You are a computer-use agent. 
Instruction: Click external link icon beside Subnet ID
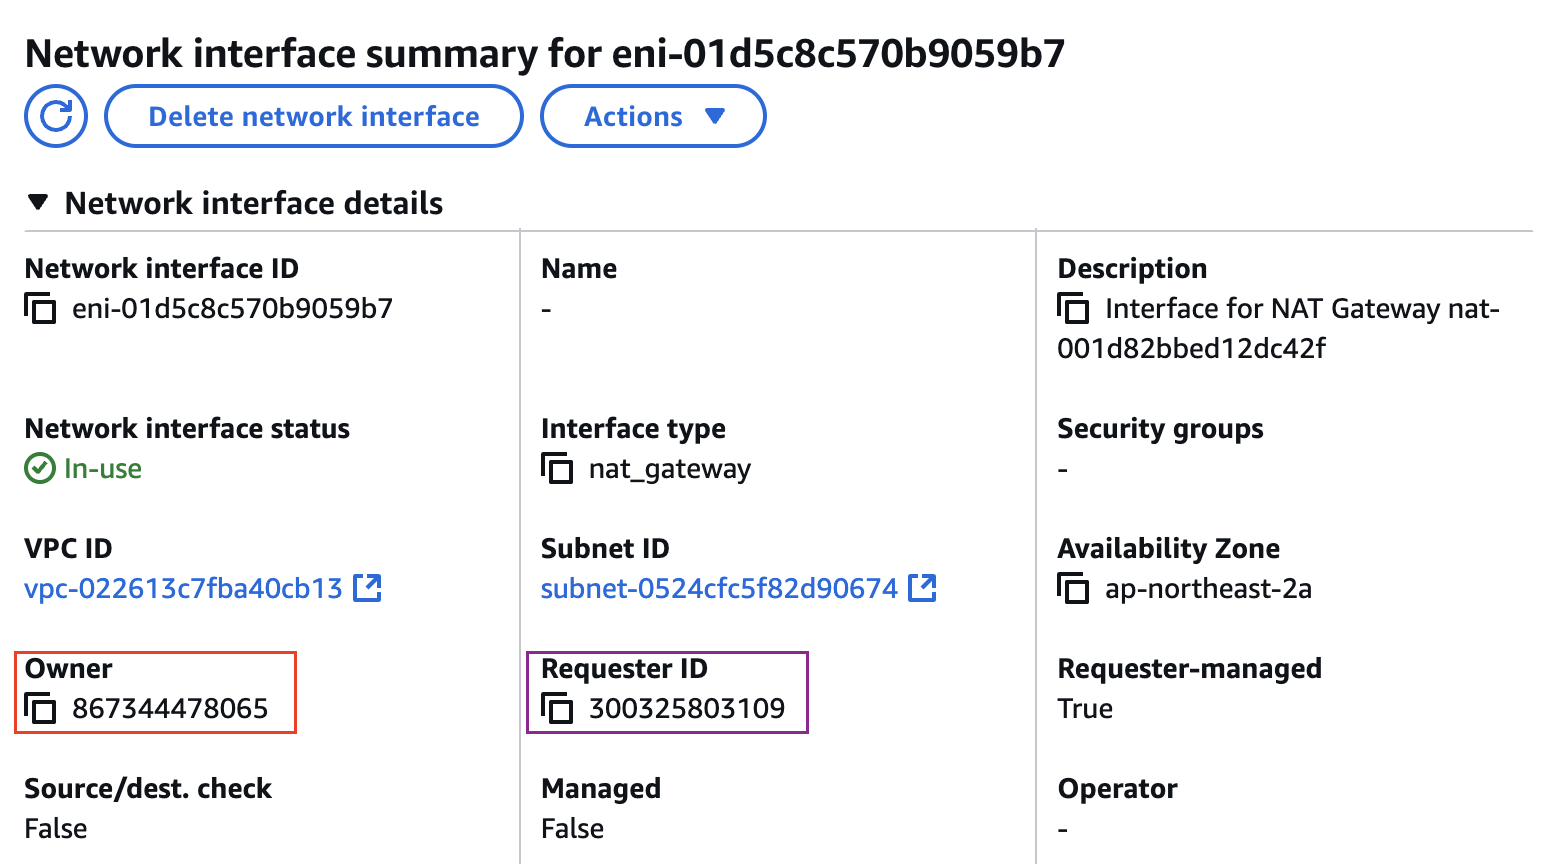922,588
